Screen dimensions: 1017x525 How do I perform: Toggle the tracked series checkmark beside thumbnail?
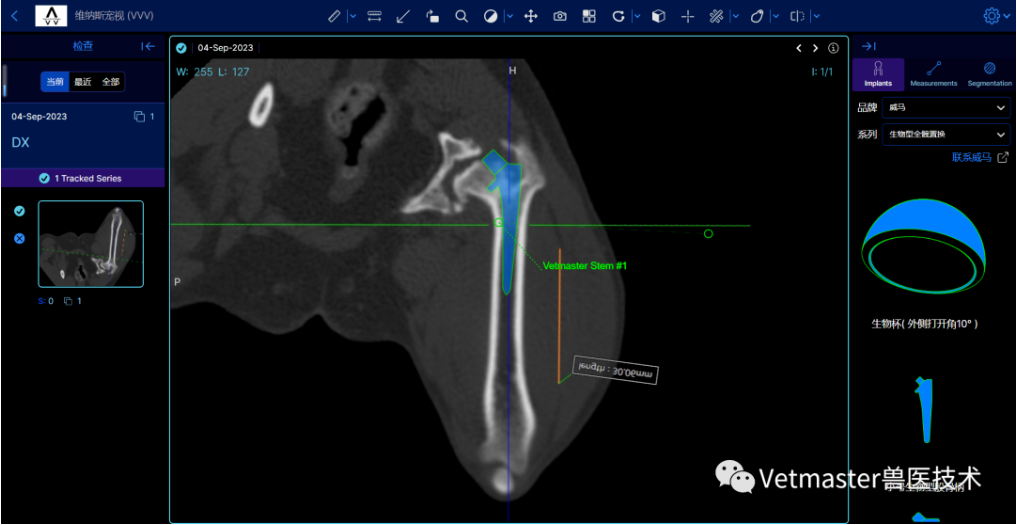click(x=19, y=211)
